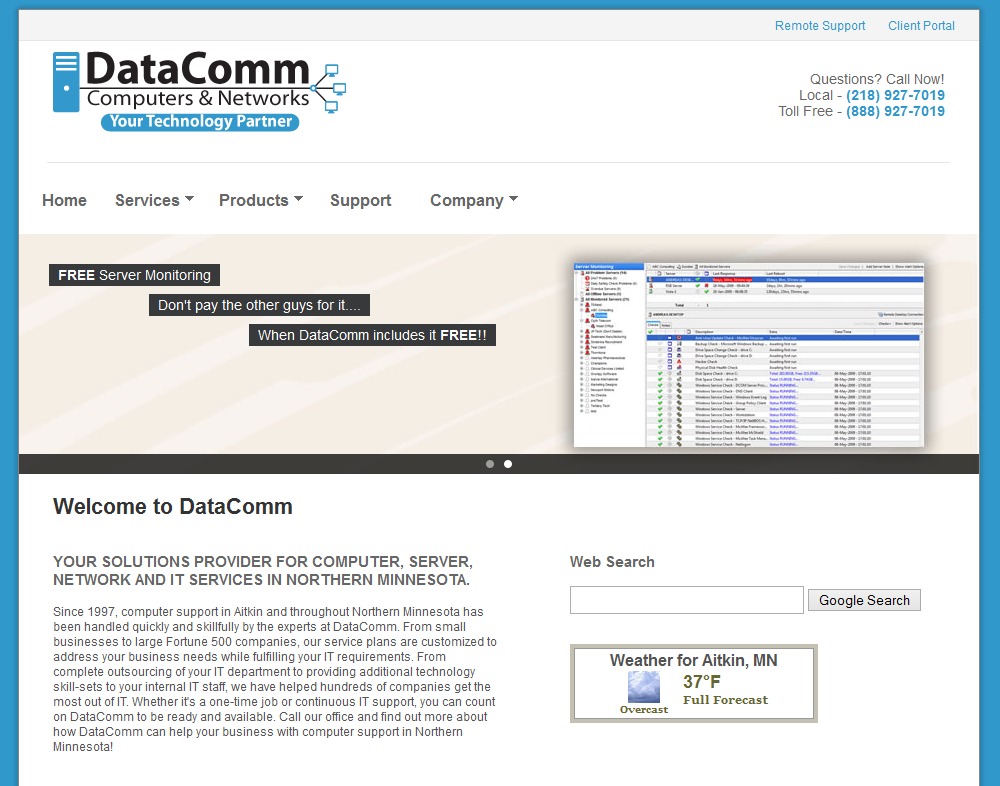Click the server monitoring screenshot thumbnail
Image resolution: width=1000 pixels, height=786 pixels.
pyautogui.click(x=749, y=355)
